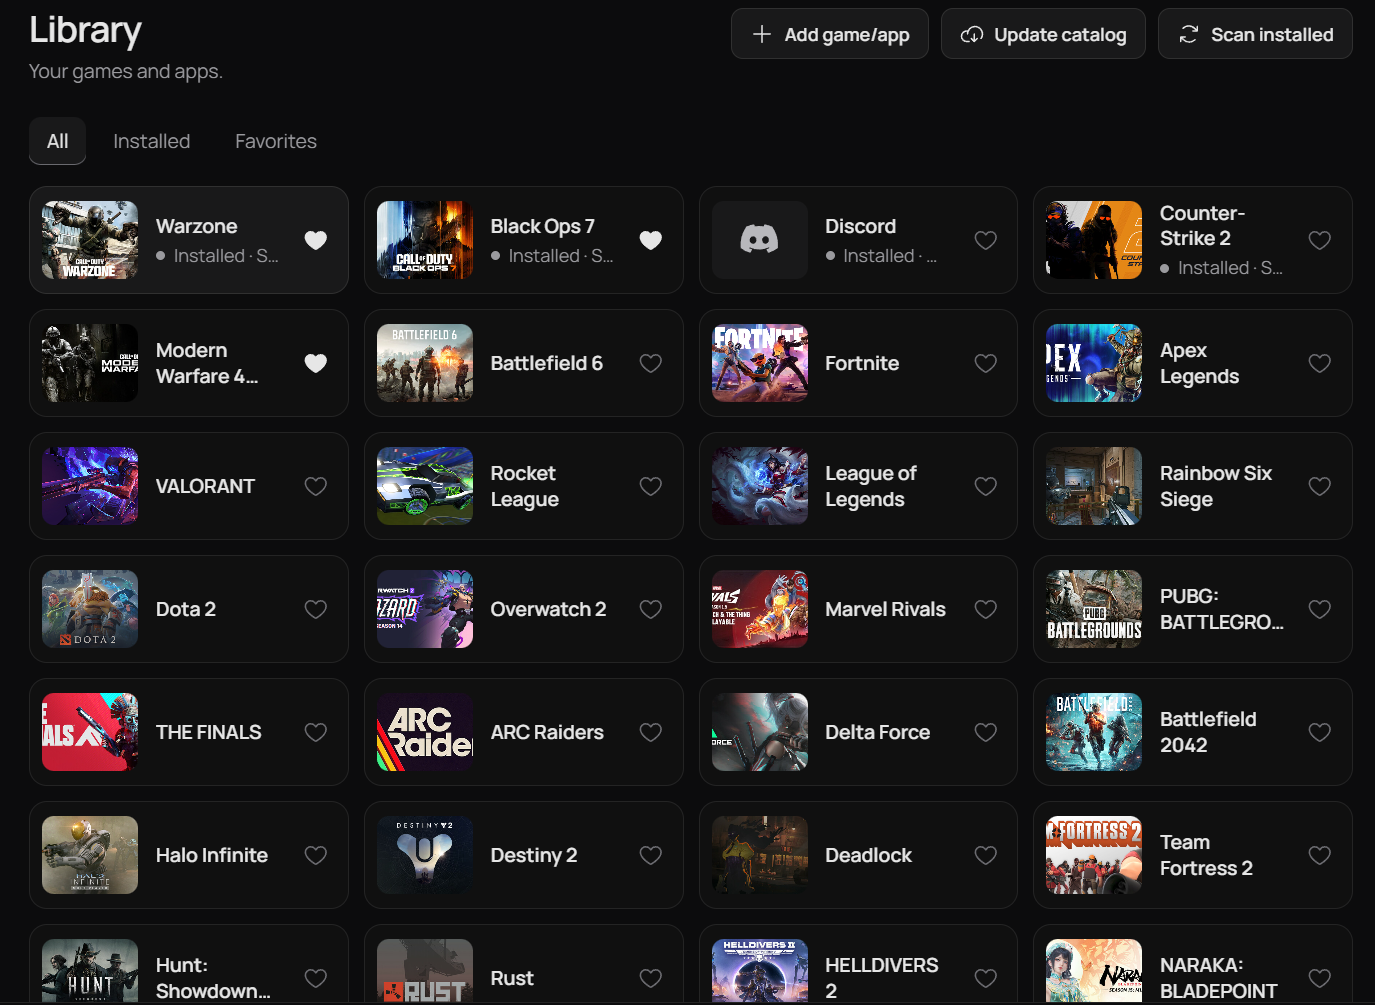Favorite Battlefield 6 via heart icon
The width and height of the screenshot is (1375, 1005).
pyautogui.click(x=651, y=363)
